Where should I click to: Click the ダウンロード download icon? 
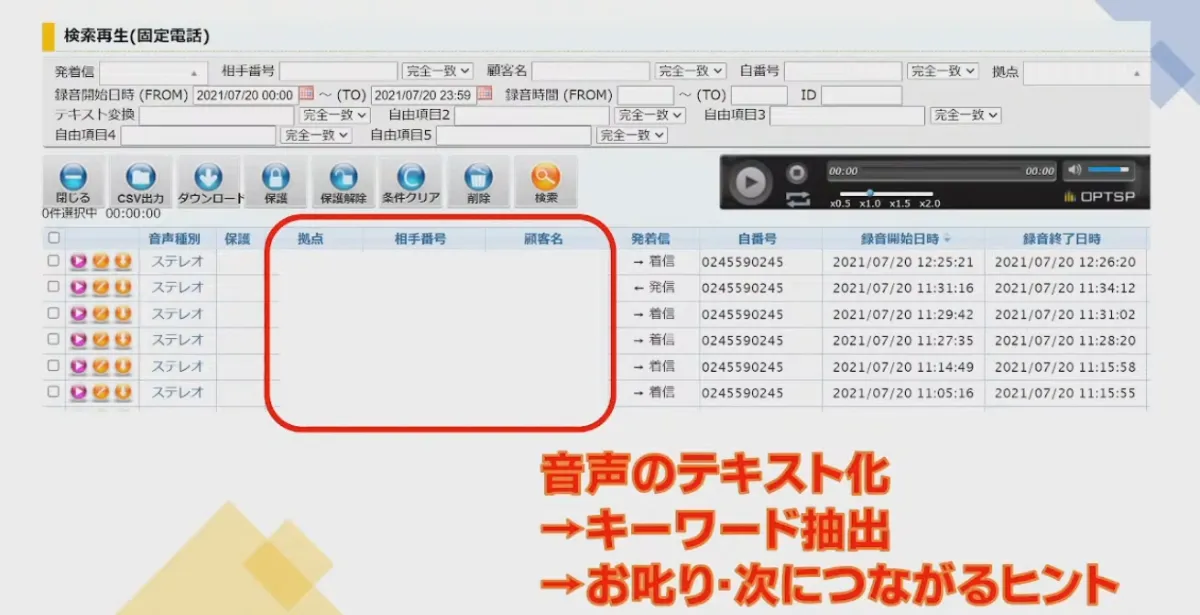(208, 178)
